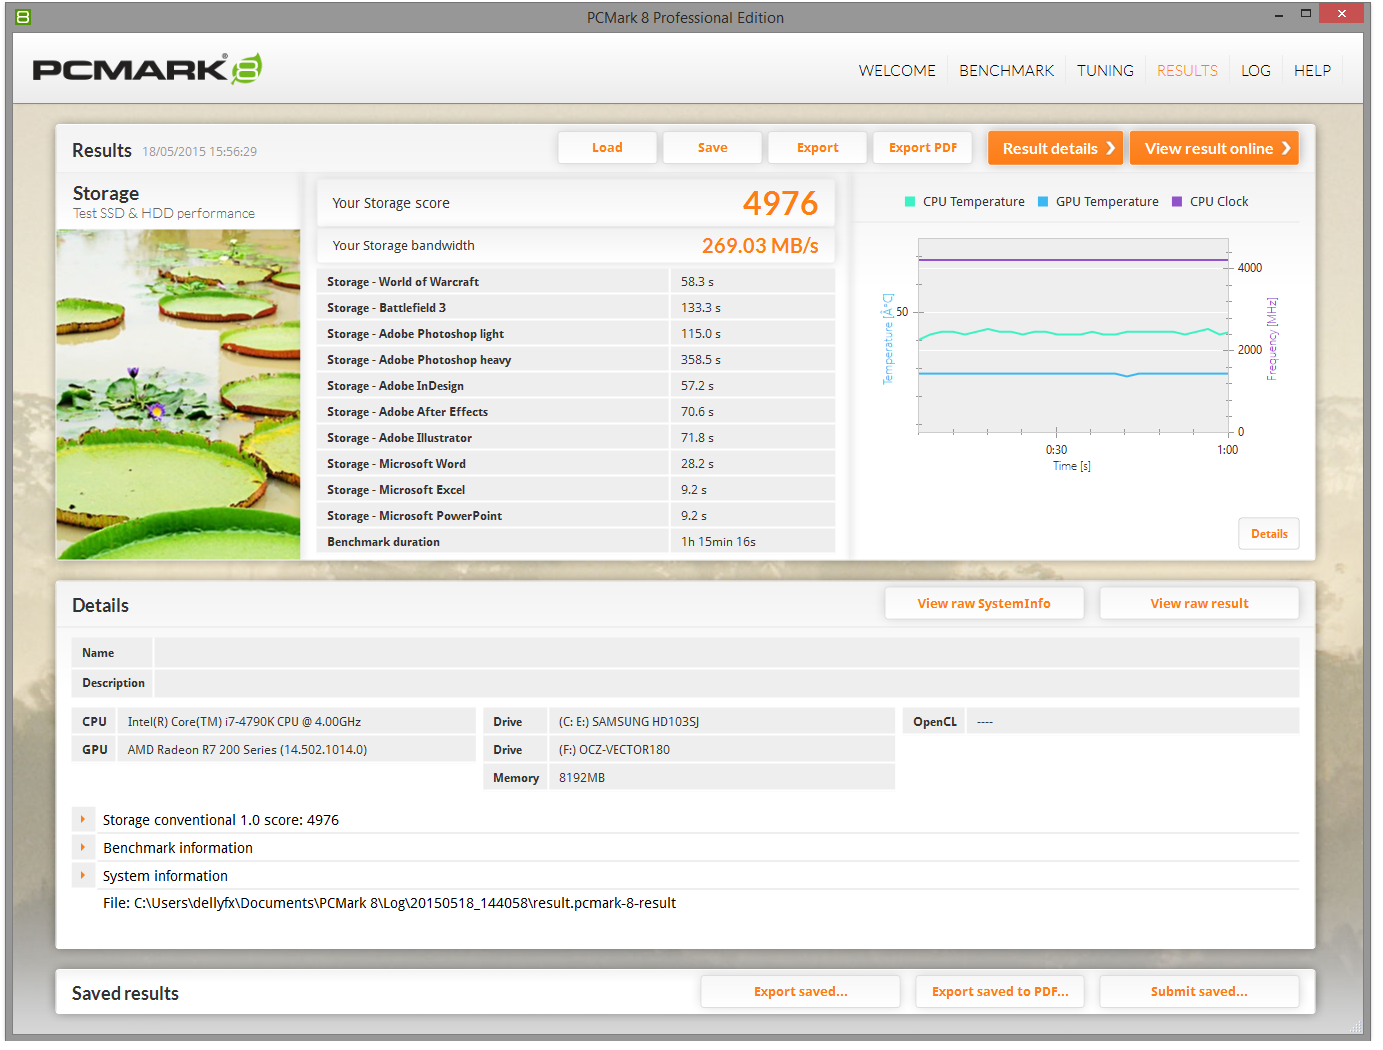Click the GPU Temperature legend swatch
The width and height of the screenshot is (1383, 1050).
[x=1043, y=202]
